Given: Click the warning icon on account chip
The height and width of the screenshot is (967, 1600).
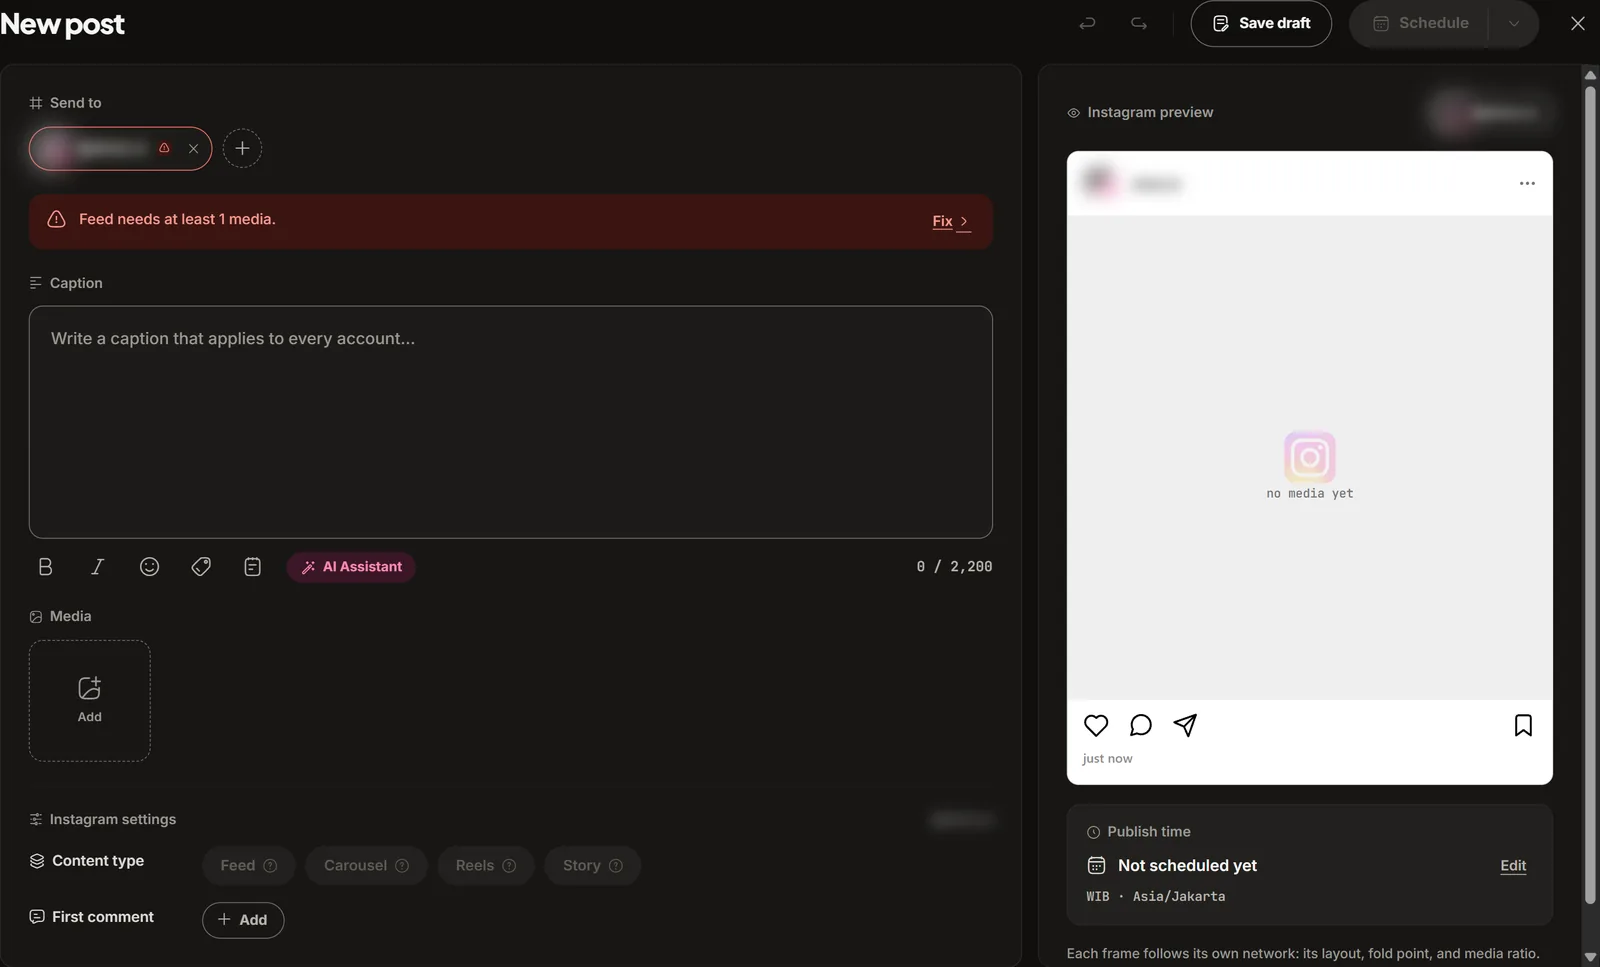Looking at the screenshot, I should pos(164,149).
